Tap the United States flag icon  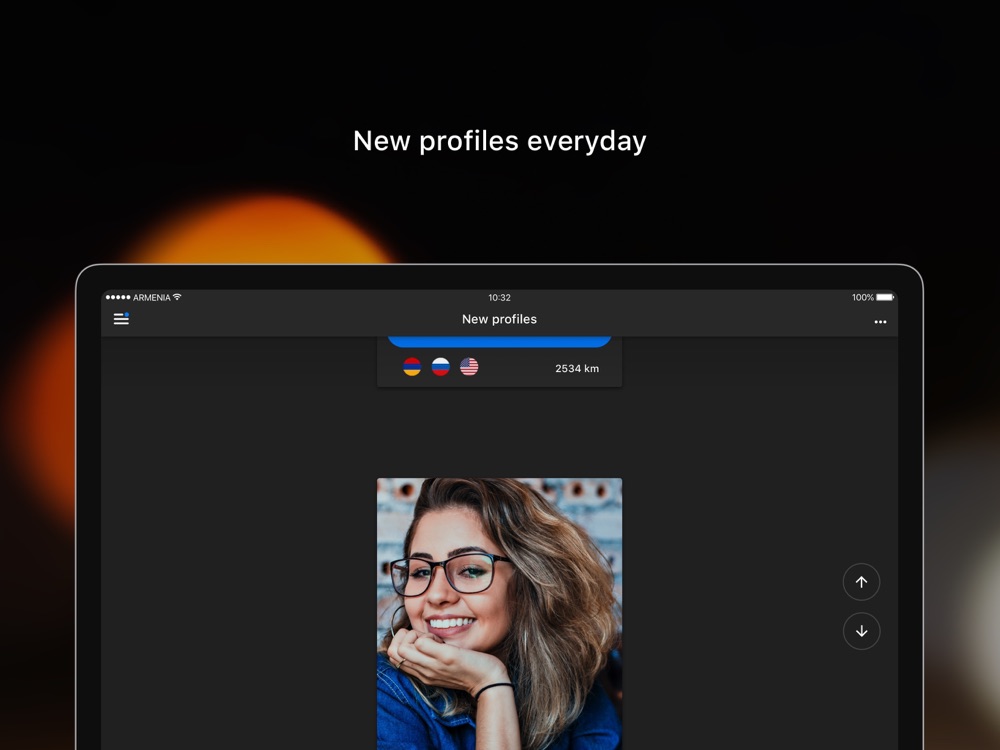click(x=469, y=367)
